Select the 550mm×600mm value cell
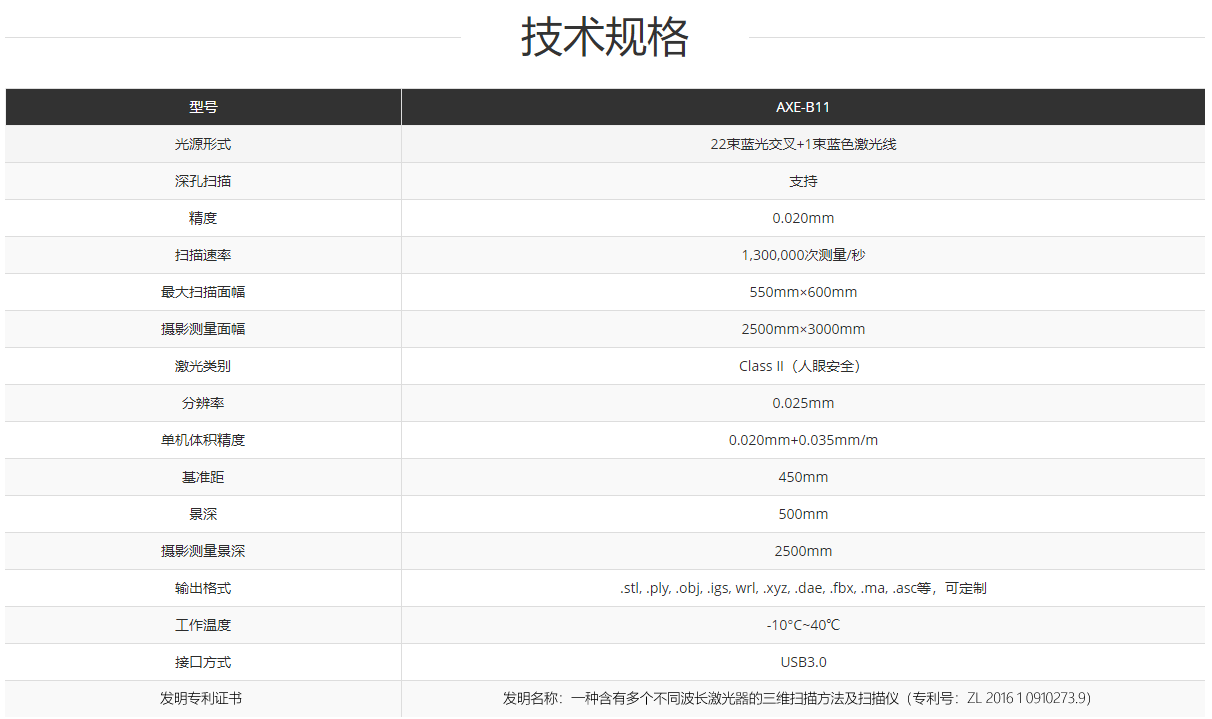Image resolution: width=1212 pixels, height=719 pixels. pos(803,292)
